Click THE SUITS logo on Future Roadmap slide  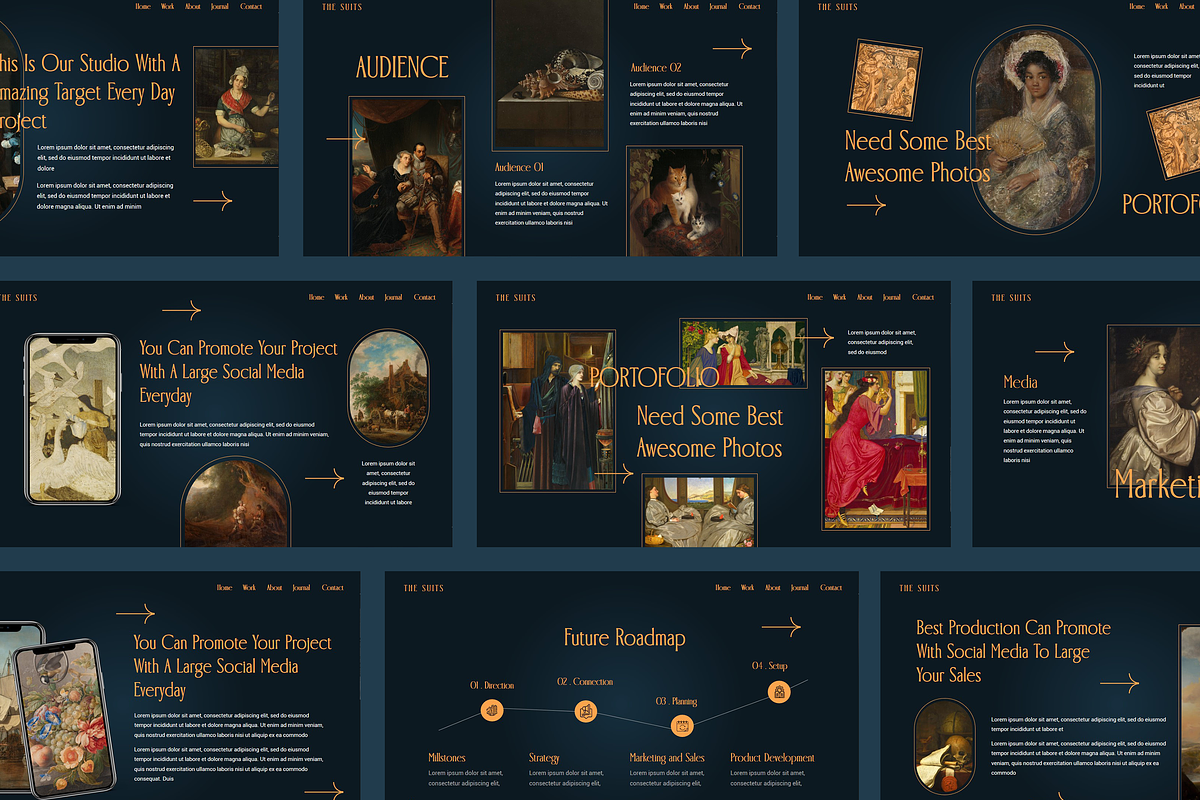(x=424, y=588)
